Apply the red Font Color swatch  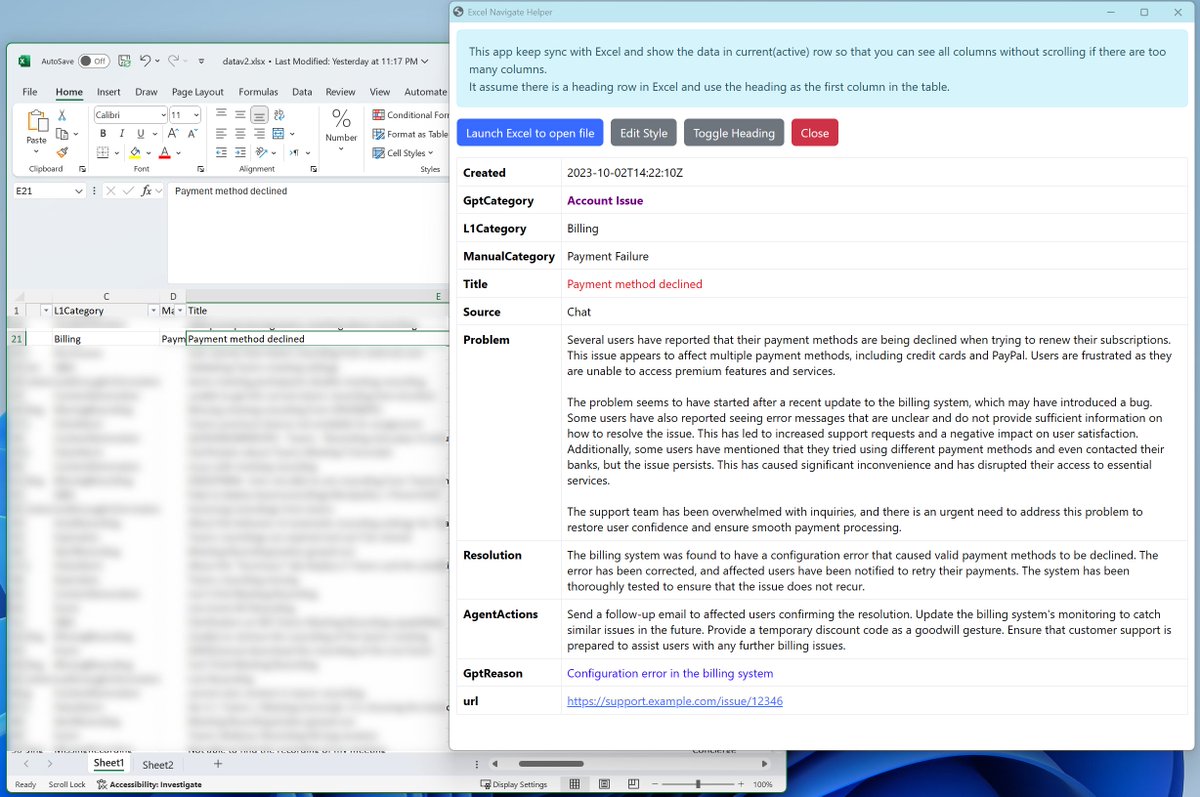[x=164, y=153]
